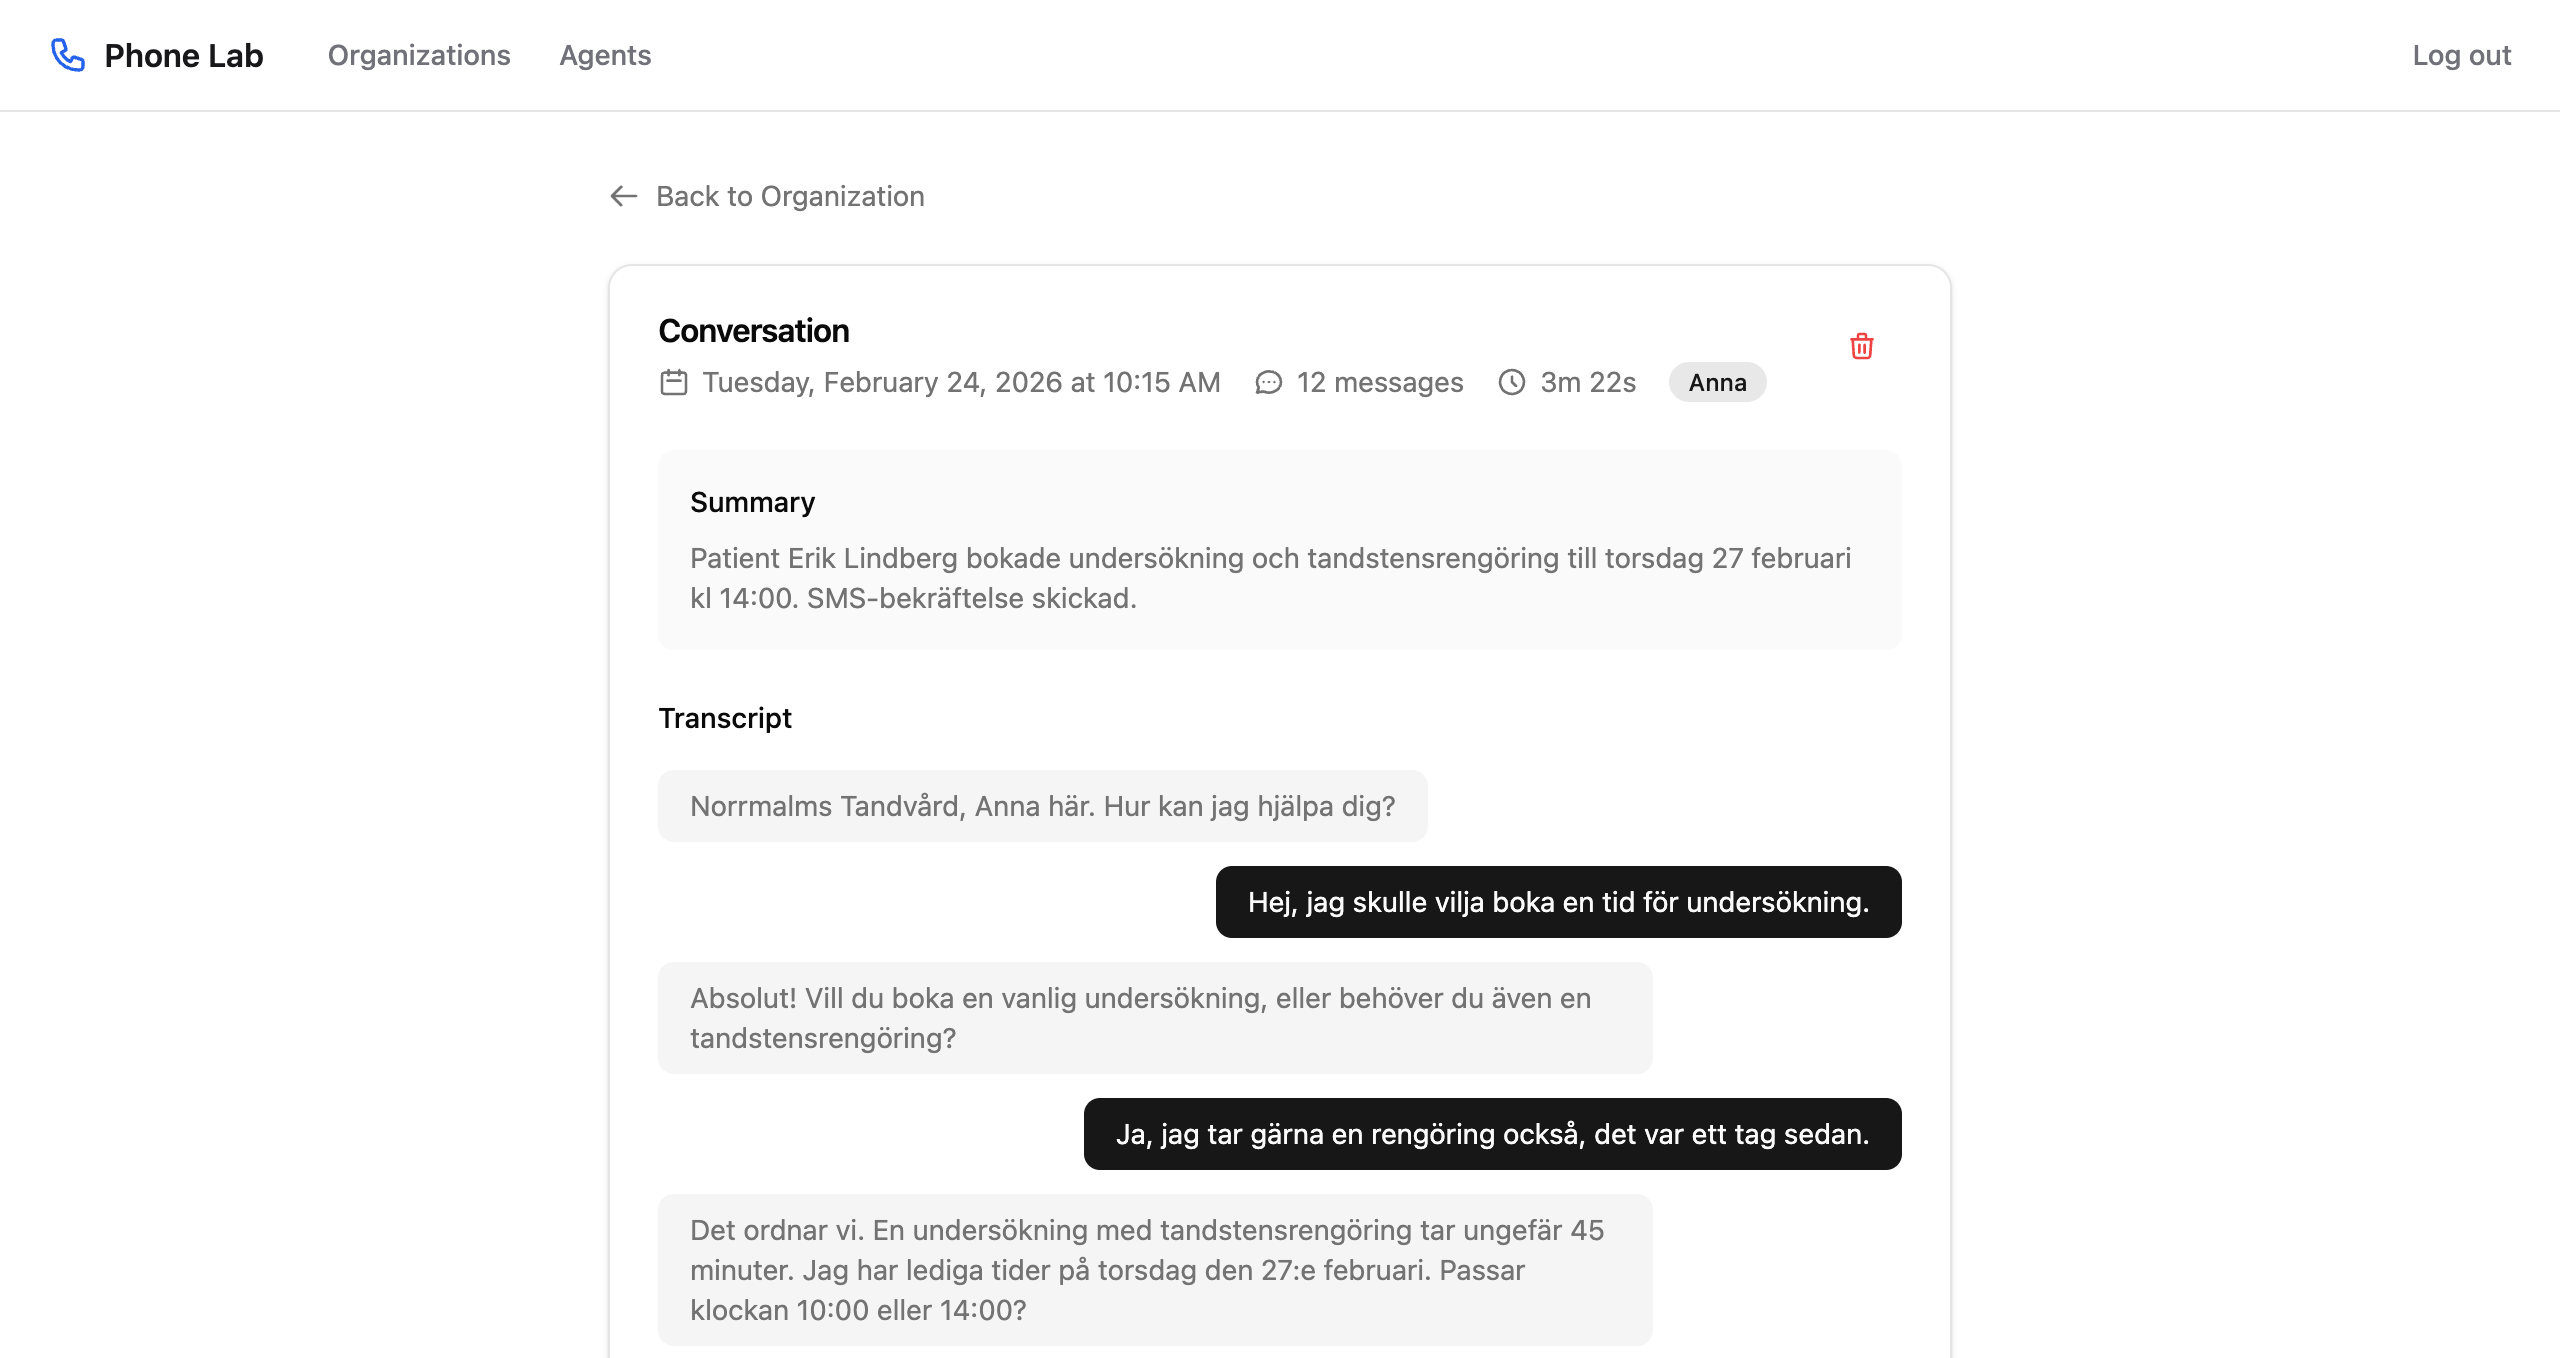Viewport: 2560px width, 1358px height.
Task: Click the back arrow beside Back to Organization
Action: pos(623,196)
